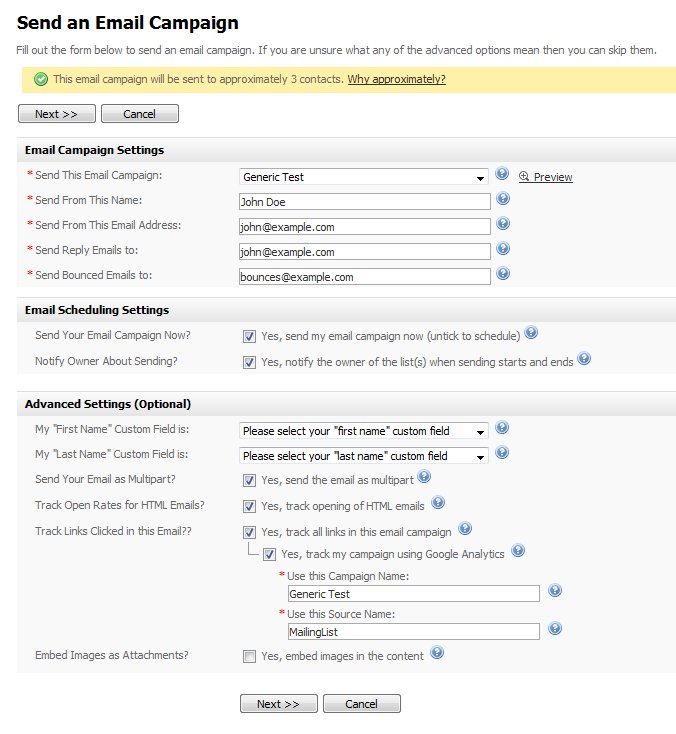The width and height of the screenshot is (676, 734).
Task: Click the bottom Cancel button
Action: tap(361, 704)
